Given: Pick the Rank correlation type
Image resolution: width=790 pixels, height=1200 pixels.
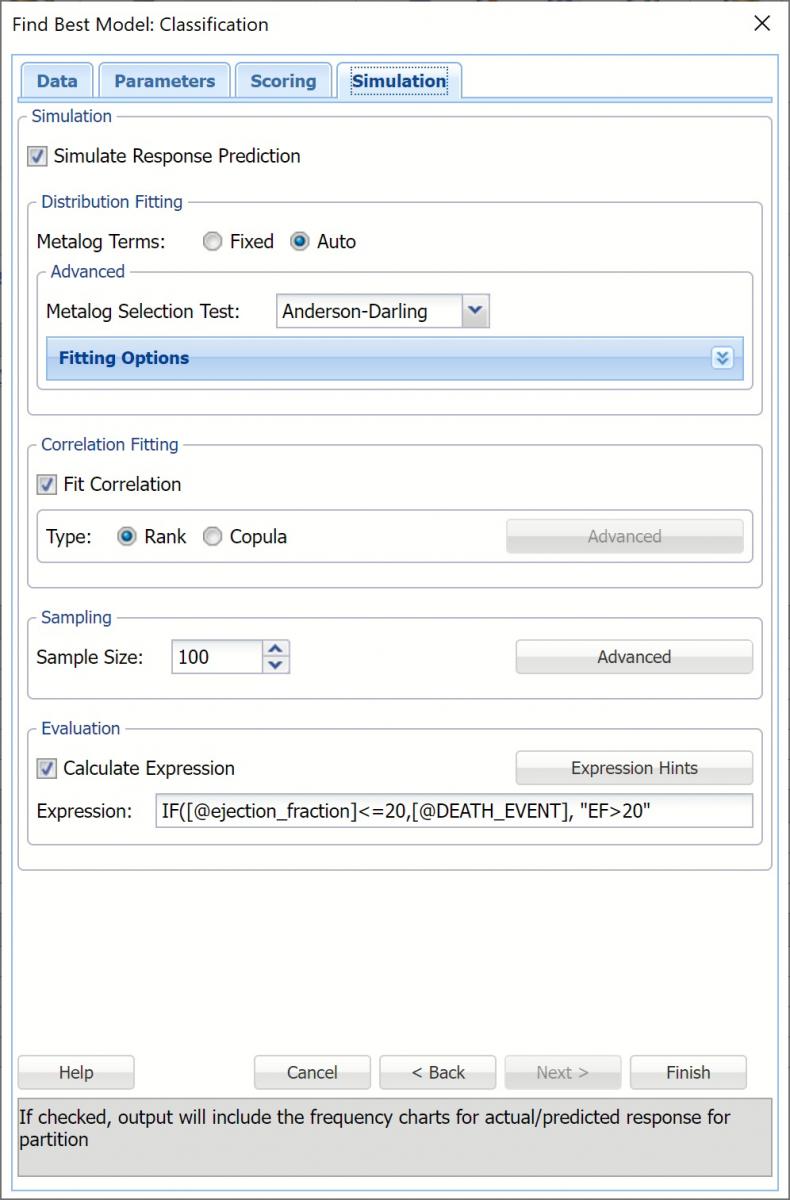Looking at the screenshot, I should [127, 536].
